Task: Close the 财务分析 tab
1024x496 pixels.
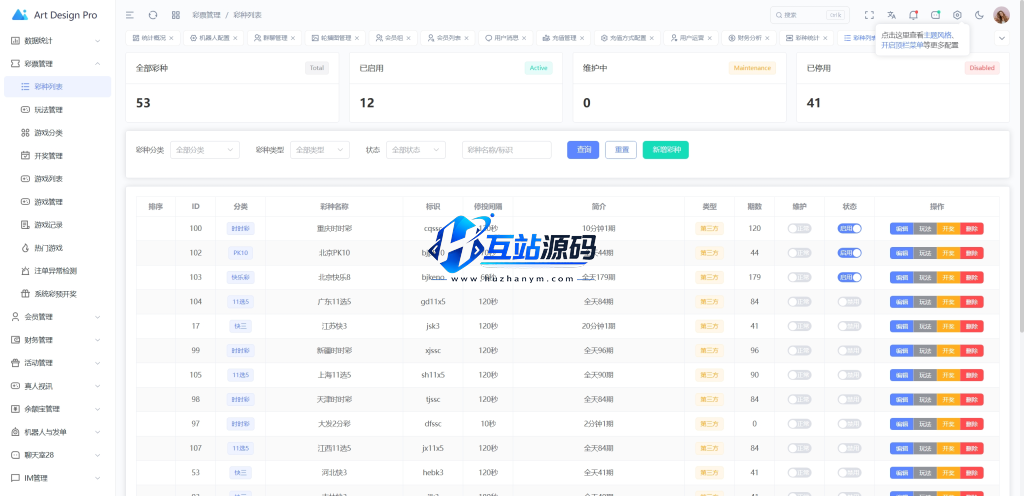Action: click(767, 38)
